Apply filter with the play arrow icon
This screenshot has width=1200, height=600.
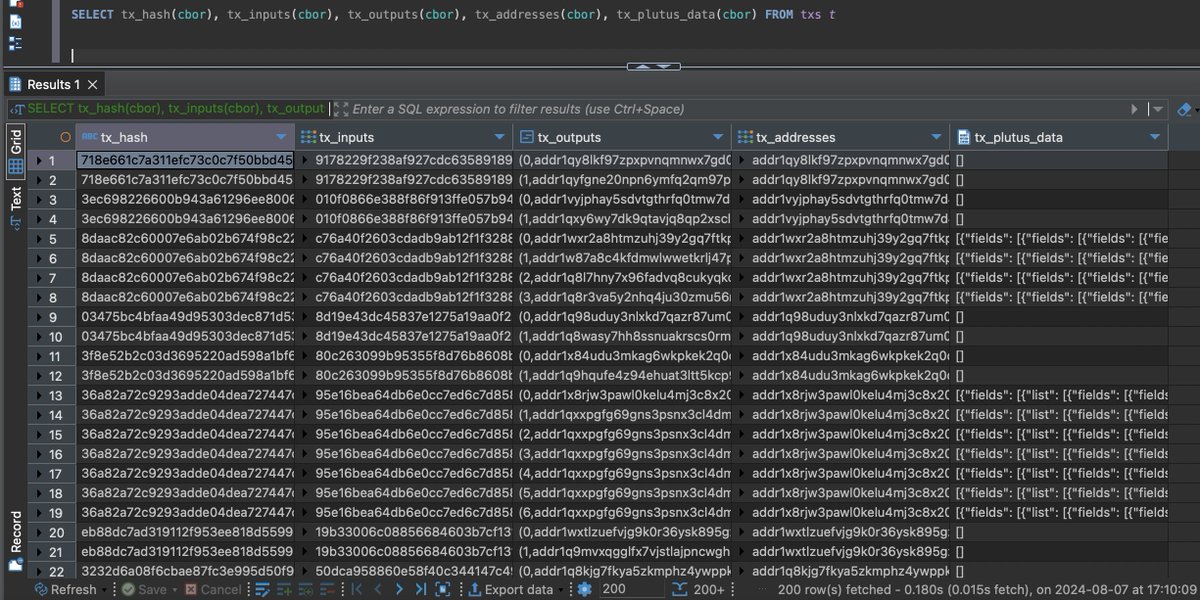point(1135,109)
